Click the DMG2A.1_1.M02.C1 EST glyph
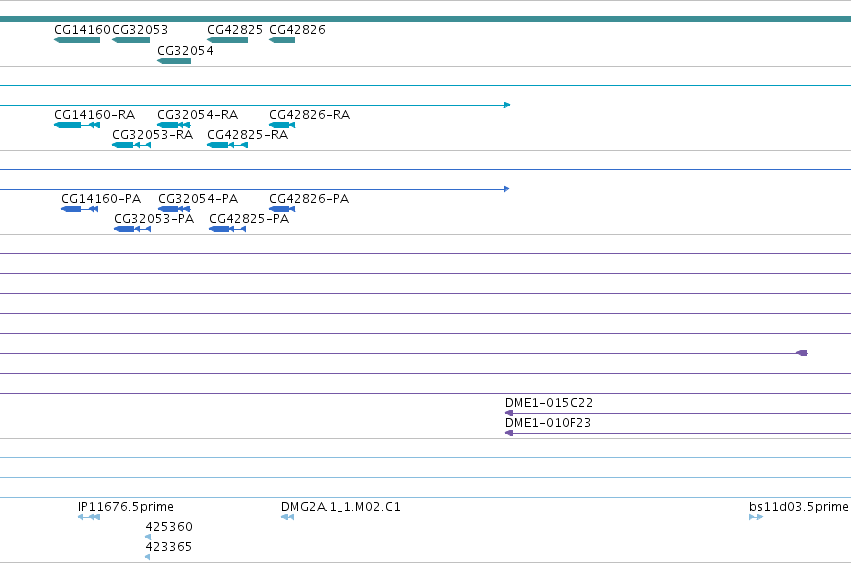This screenshot has height=563, width=851. point(288,517)
